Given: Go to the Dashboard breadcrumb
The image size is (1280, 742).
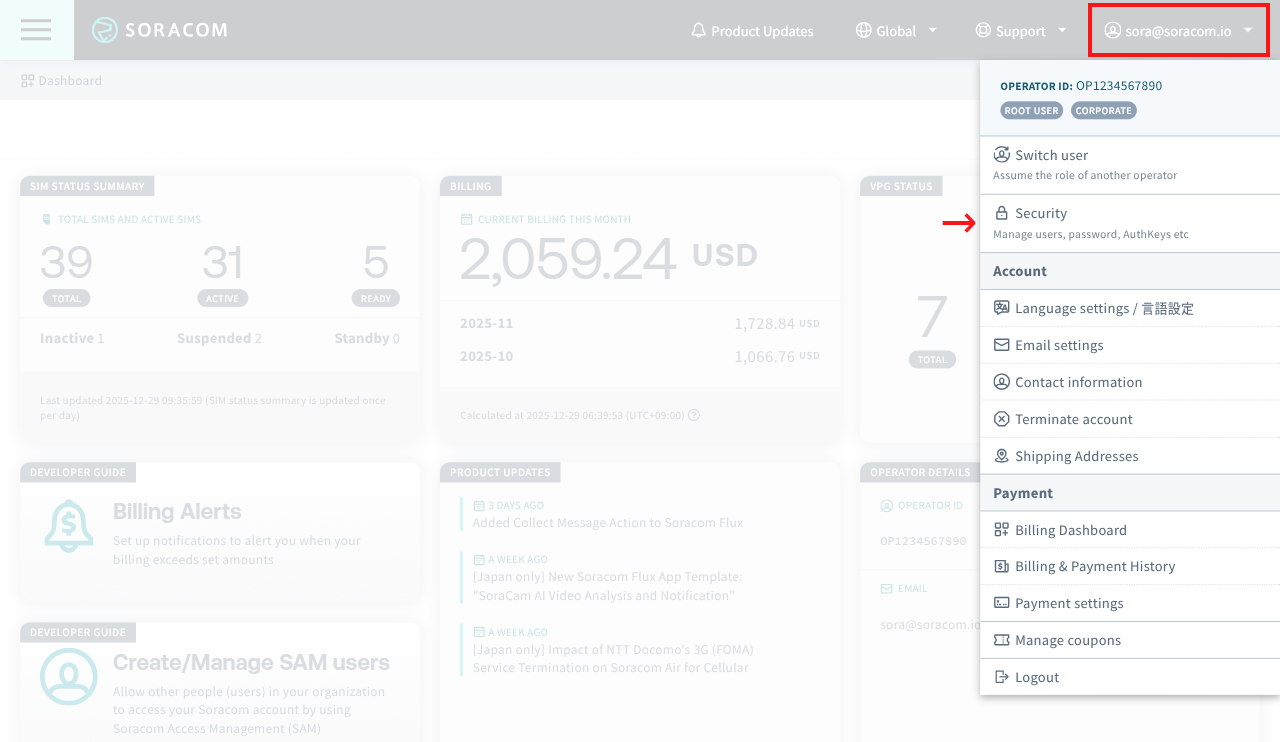Looking at the screenshot, I should [x=62, y=80].
